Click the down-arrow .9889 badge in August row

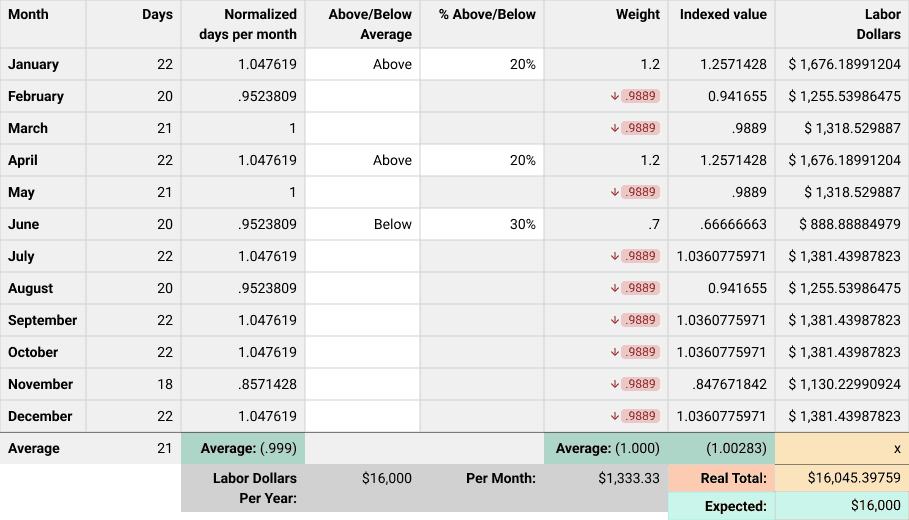(x=635, y=288)
